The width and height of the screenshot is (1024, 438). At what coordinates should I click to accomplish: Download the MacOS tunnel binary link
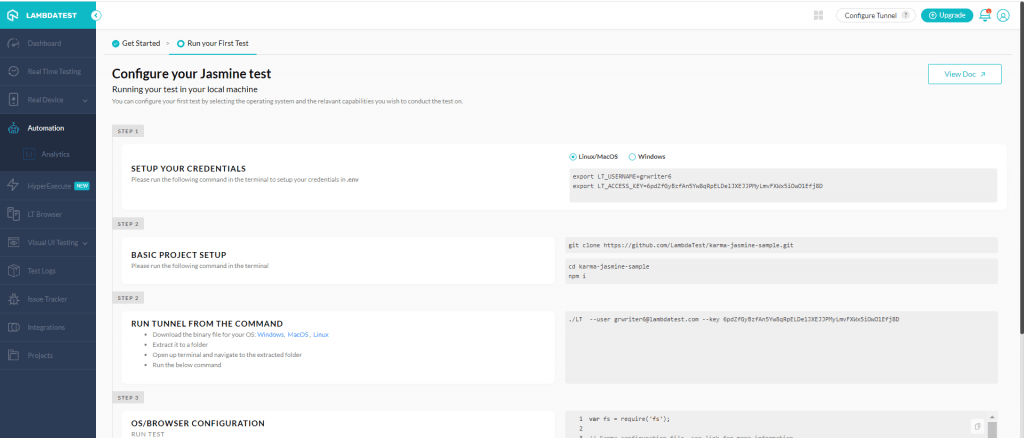coord(298,334)
